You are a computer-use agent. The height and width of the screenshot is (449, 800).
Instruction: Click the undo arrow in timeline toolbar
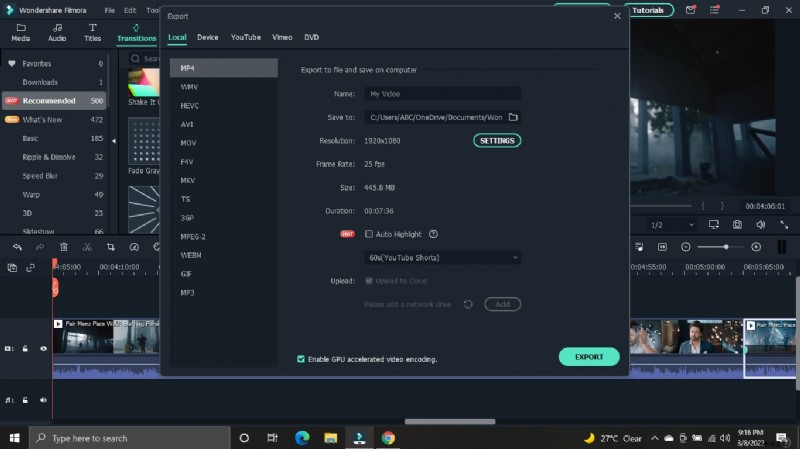(x=17, y=247)
